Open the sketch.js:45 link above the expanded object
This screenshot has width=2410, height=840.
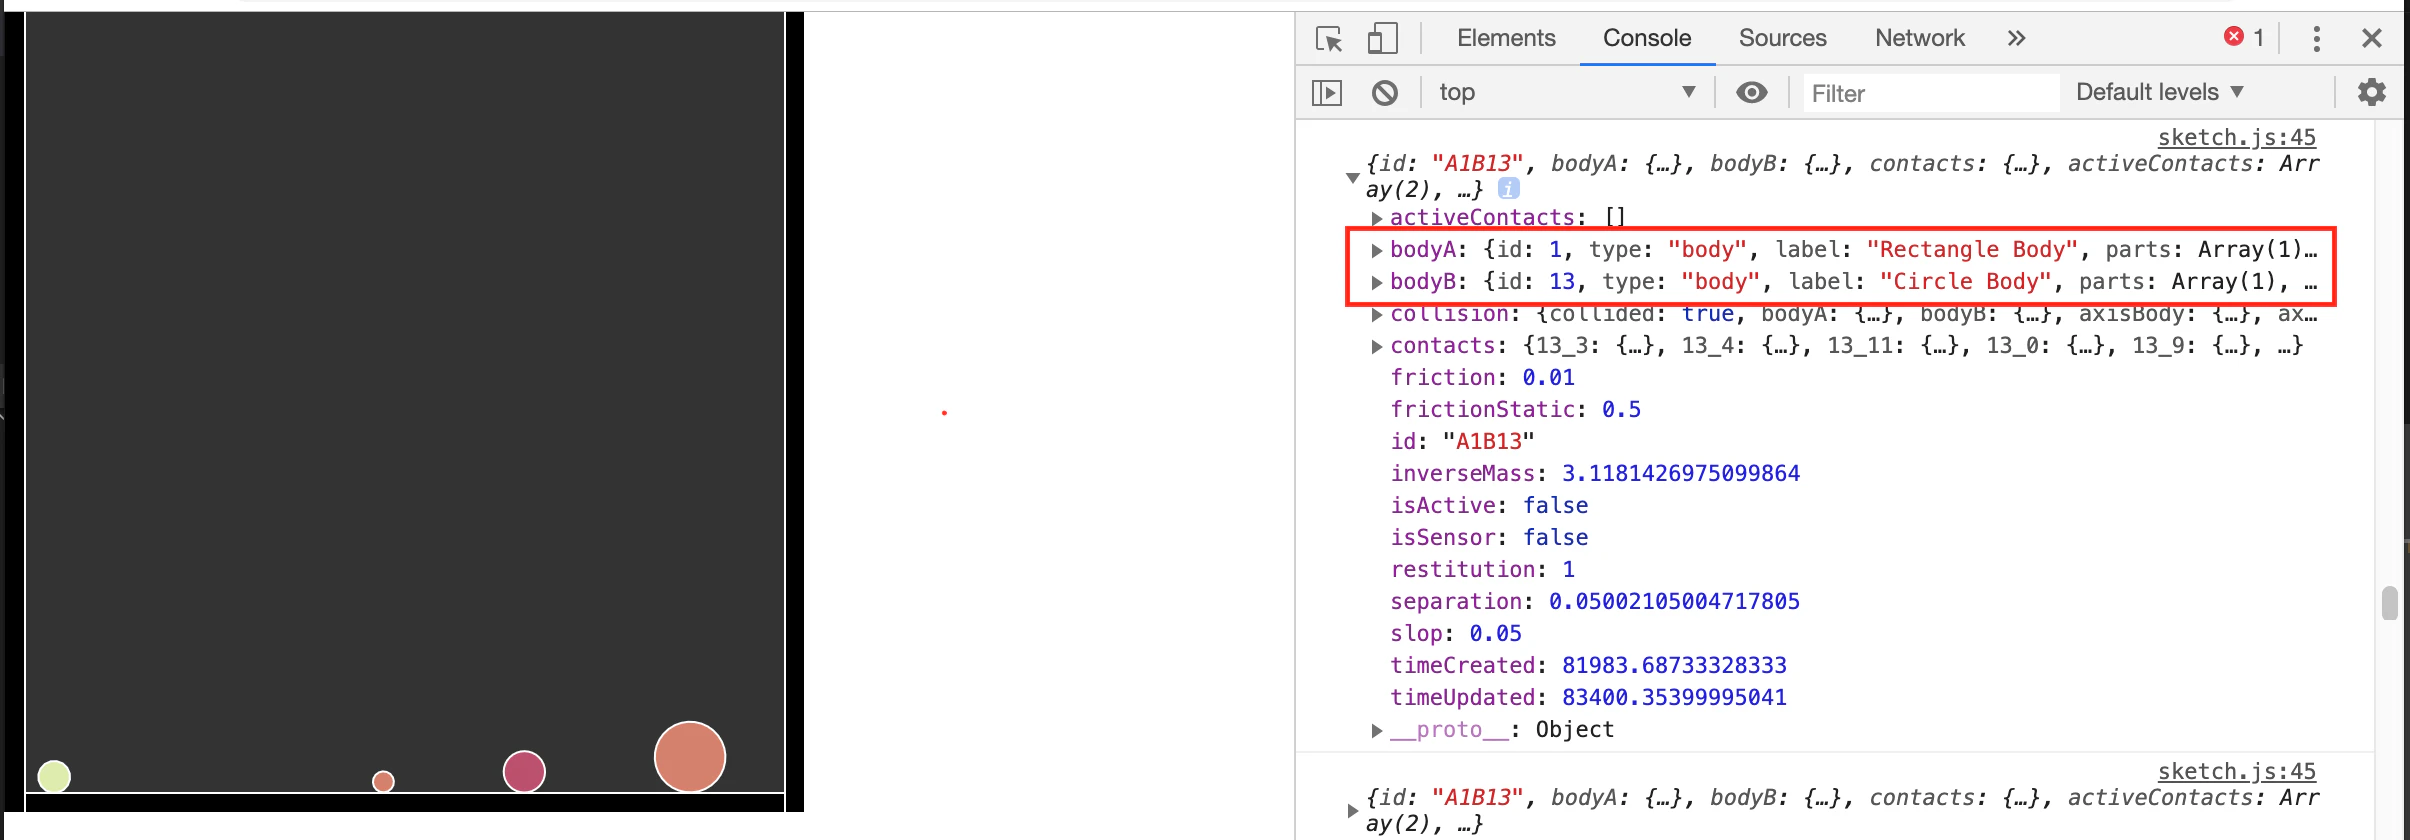(2236, 137)
